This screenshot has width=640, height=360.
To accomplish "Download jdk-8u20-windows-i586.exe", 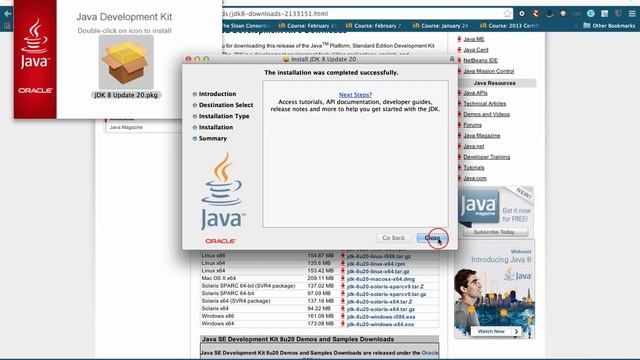I will 381,317.
